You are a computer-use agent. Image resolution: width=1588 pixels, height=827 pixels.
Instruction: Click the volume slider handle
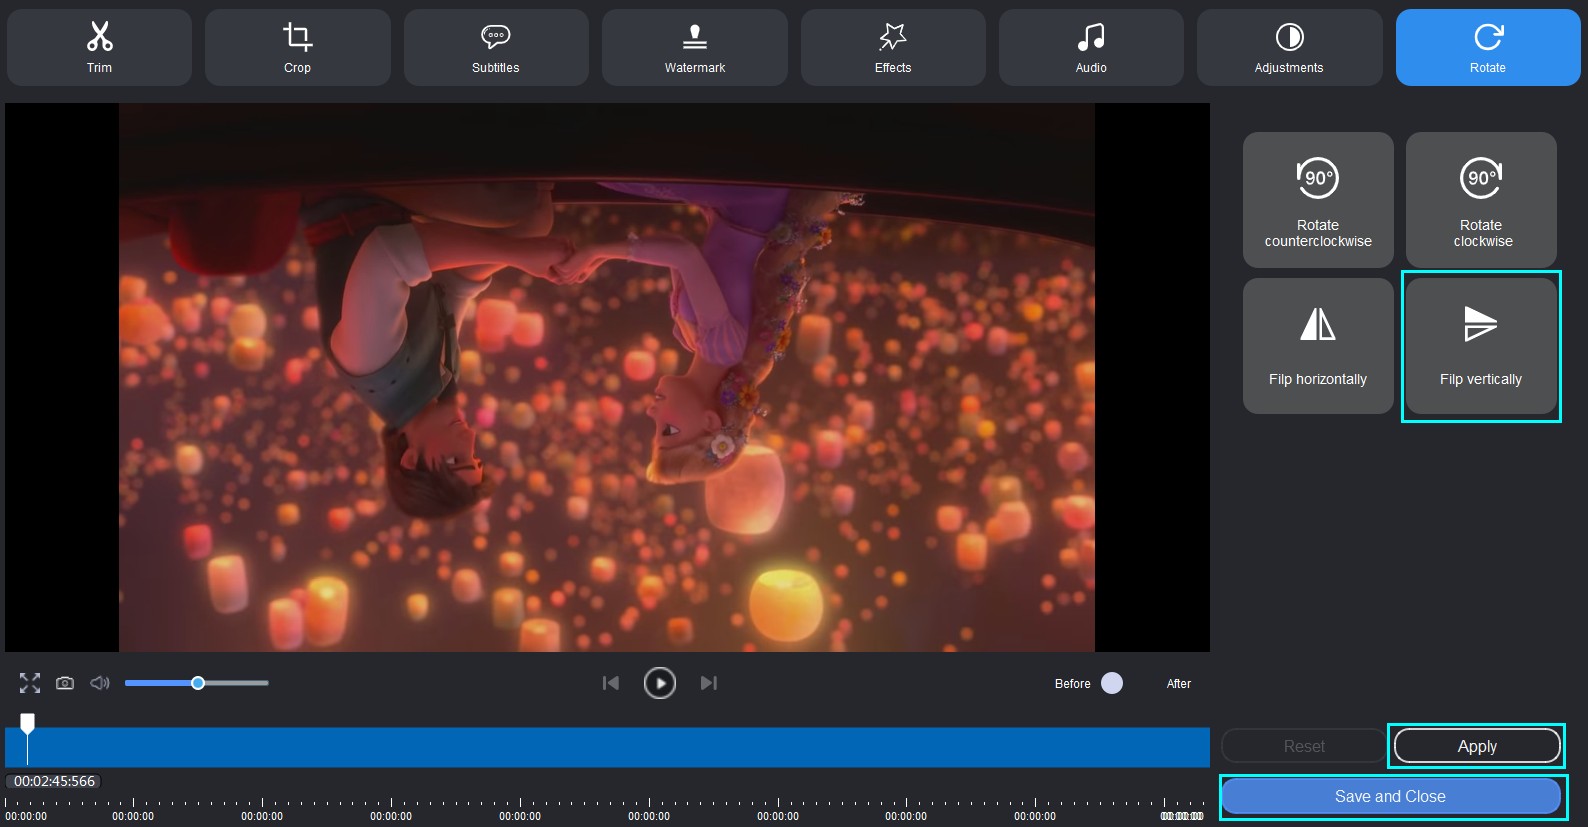(x=198, y=683)
